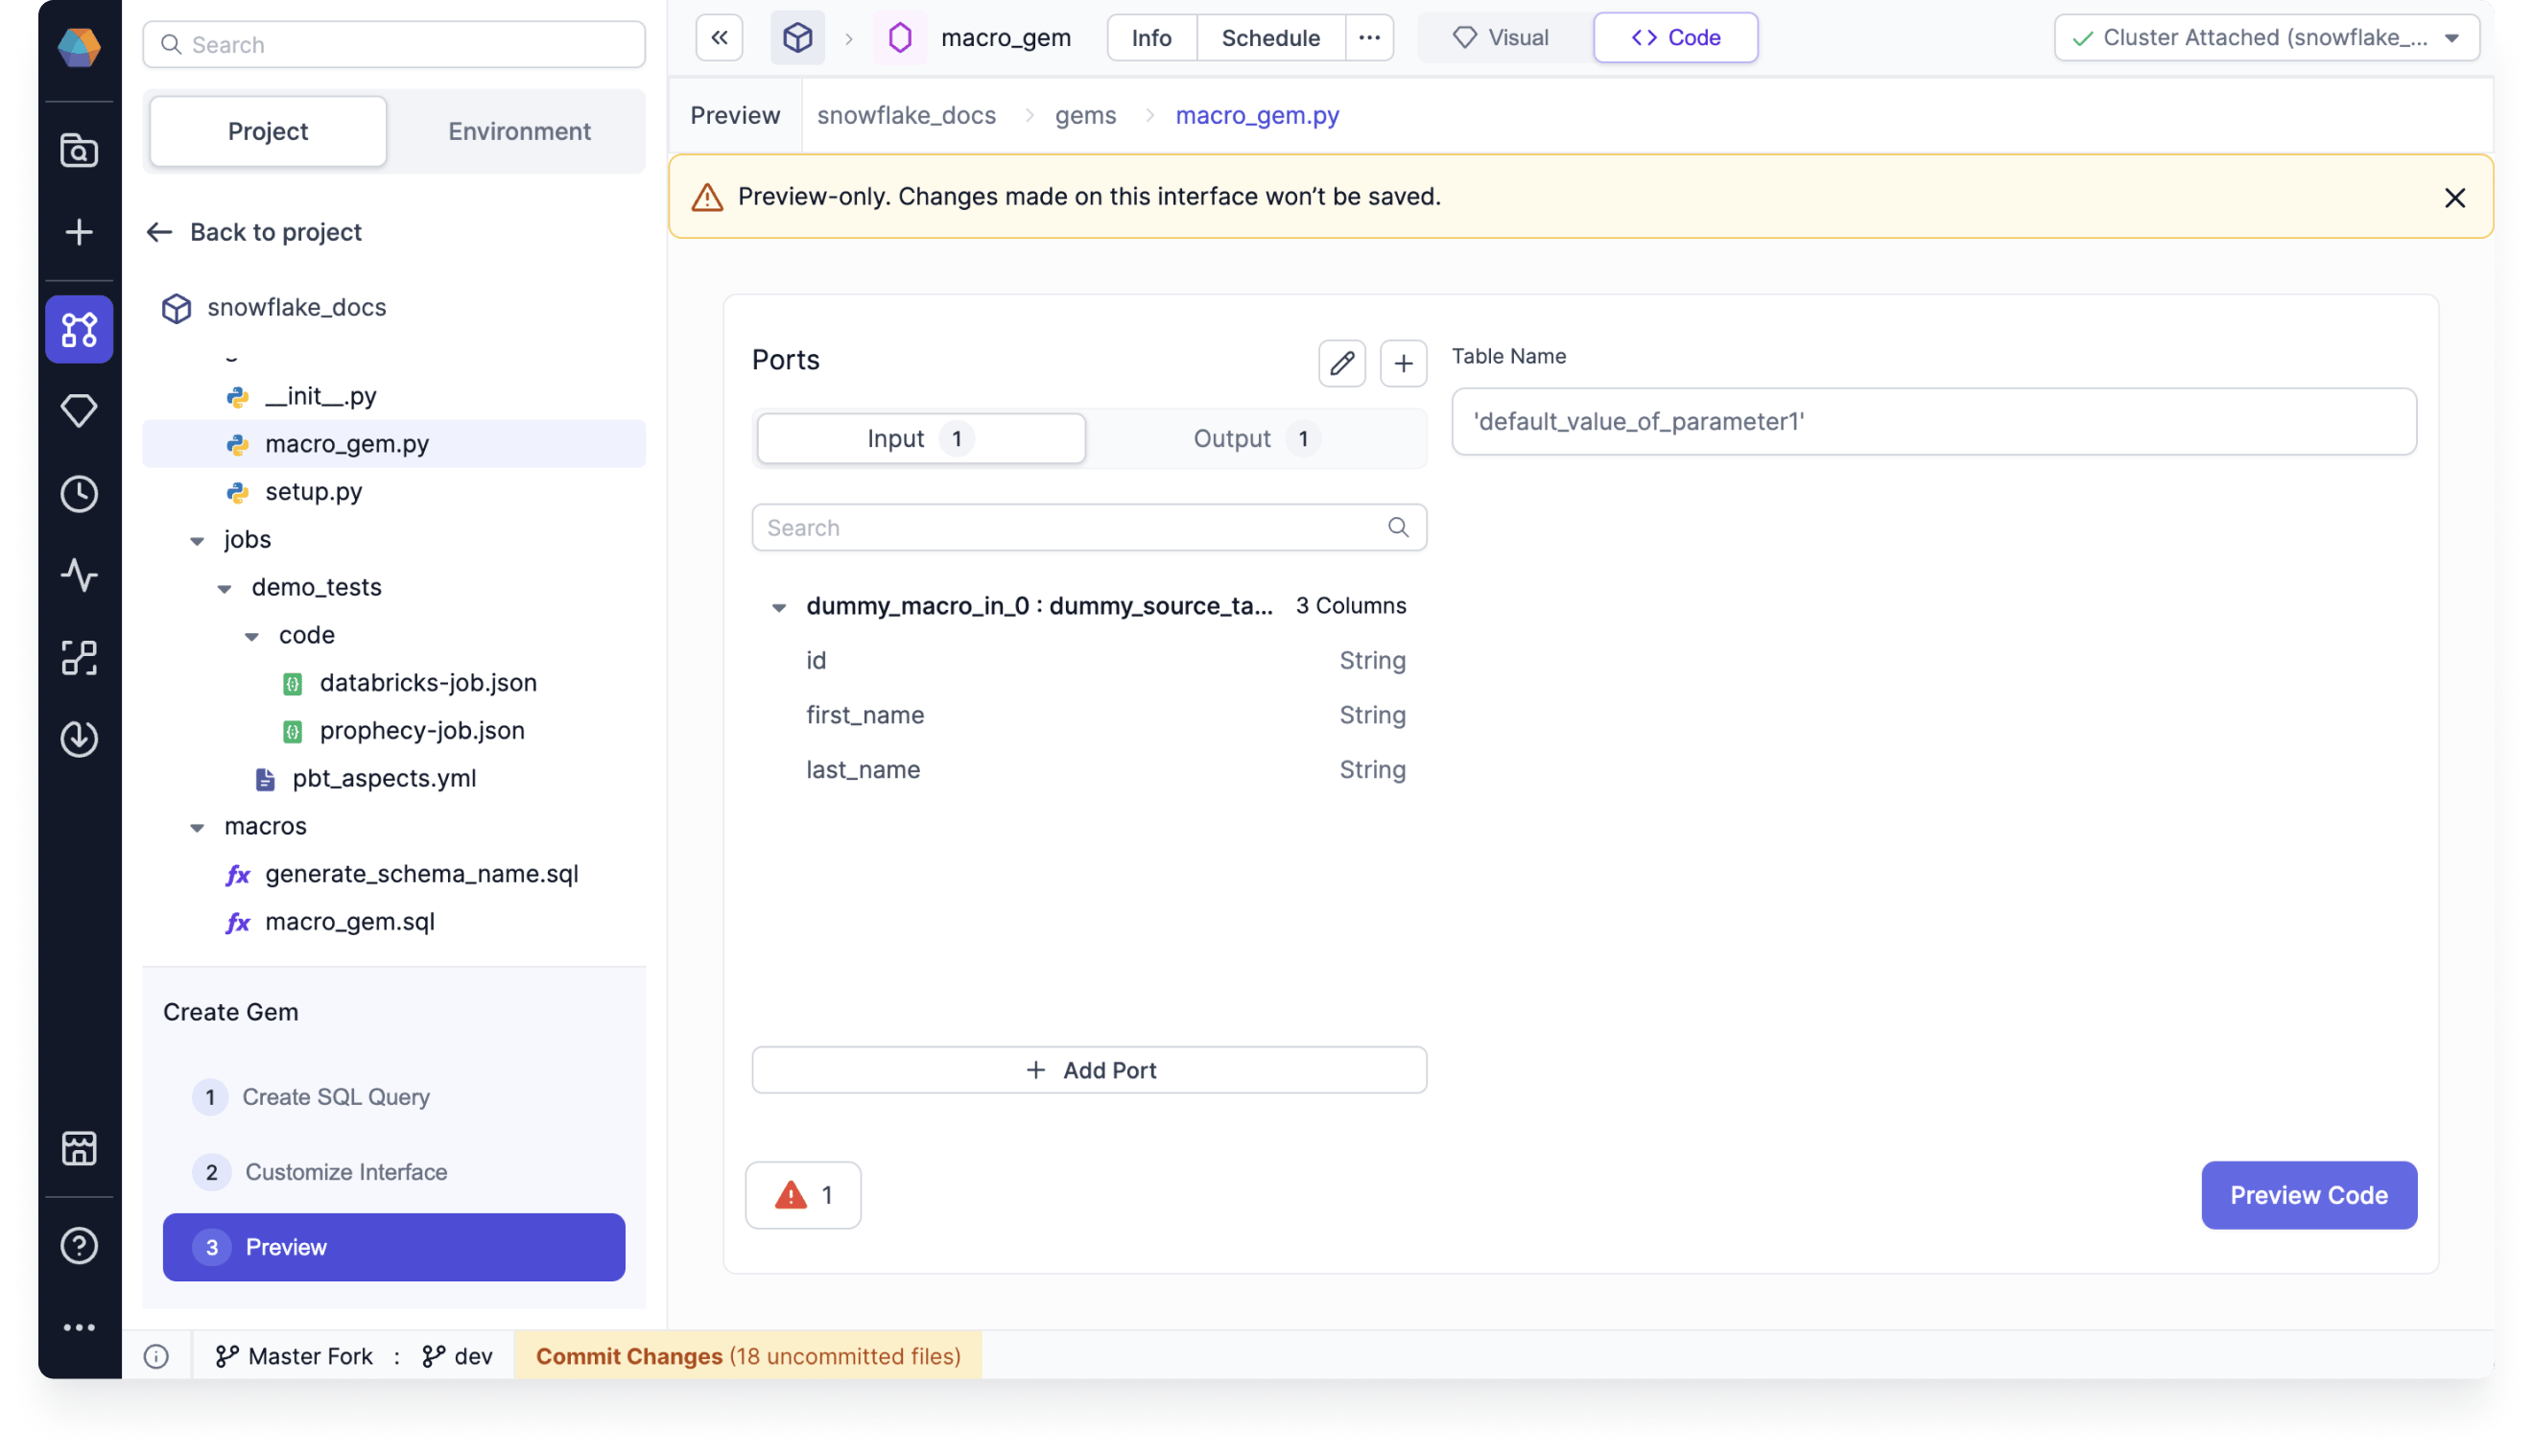Open the Info tab
This screenshot has height=1456, width=2533.
[x=1151, y=38]
